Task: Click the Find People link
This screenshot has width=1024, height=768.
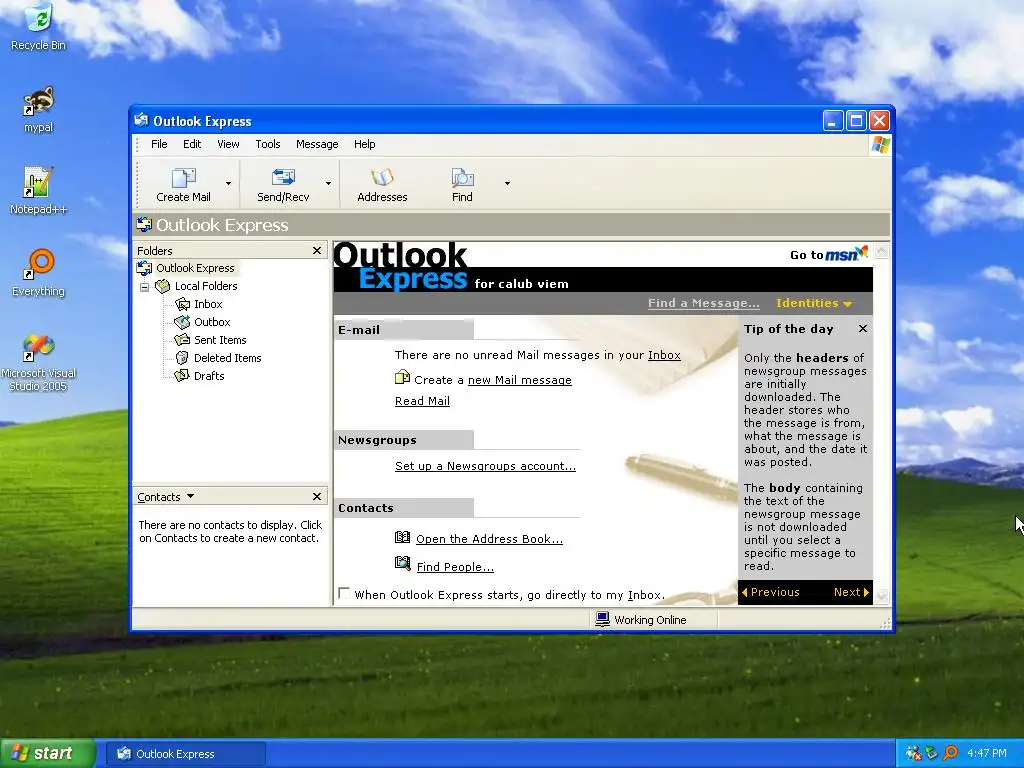Action: click(455, 567)
